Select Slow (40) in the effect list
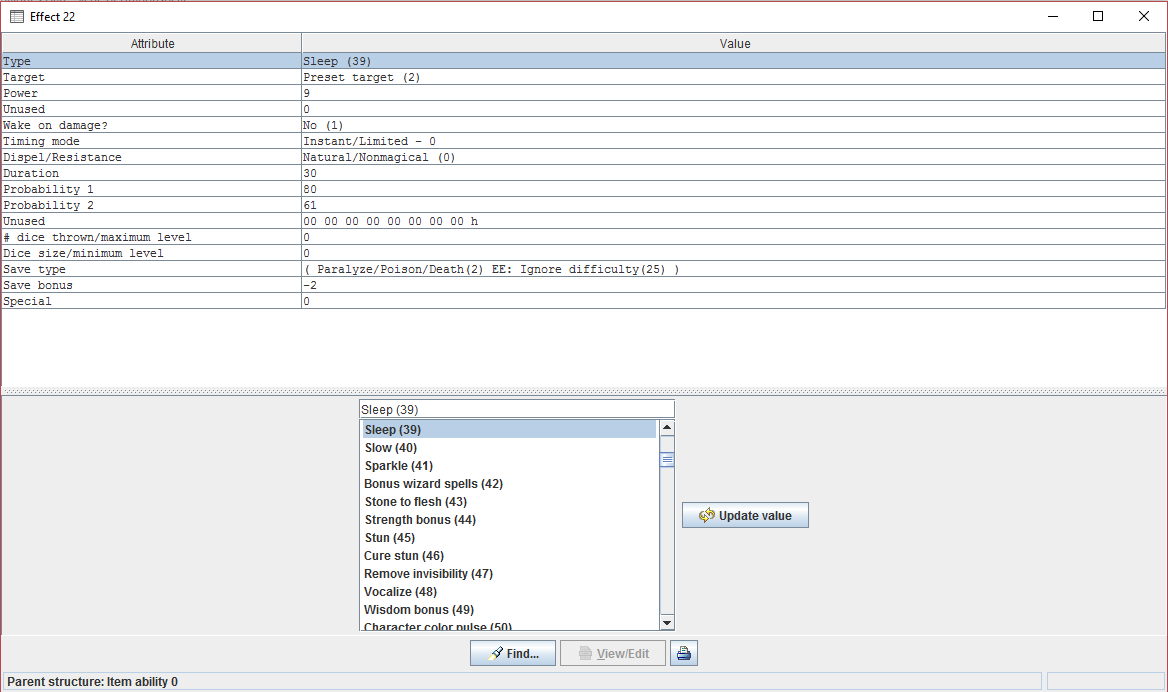Image resolution: width=1168 pixels, height=692 pixels. pos(510,448)
